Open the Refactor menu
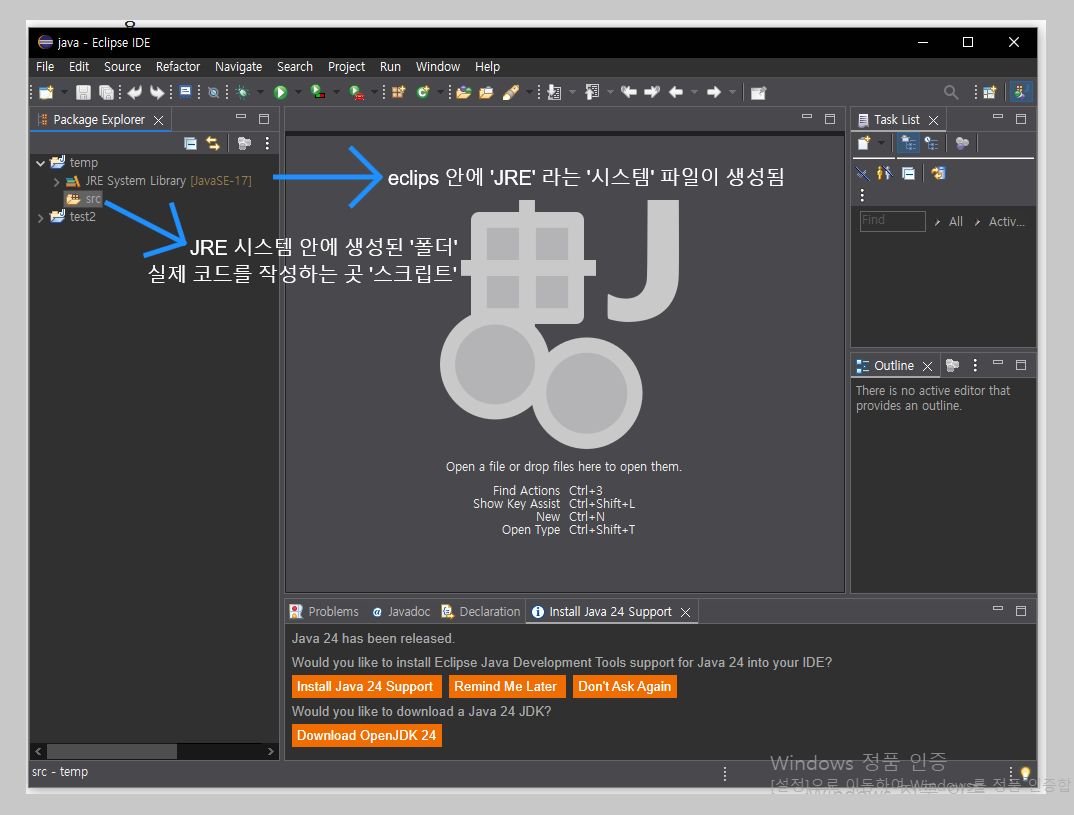Image resolution: width=1074 pixels, height=815 pixels. [177, 66]
